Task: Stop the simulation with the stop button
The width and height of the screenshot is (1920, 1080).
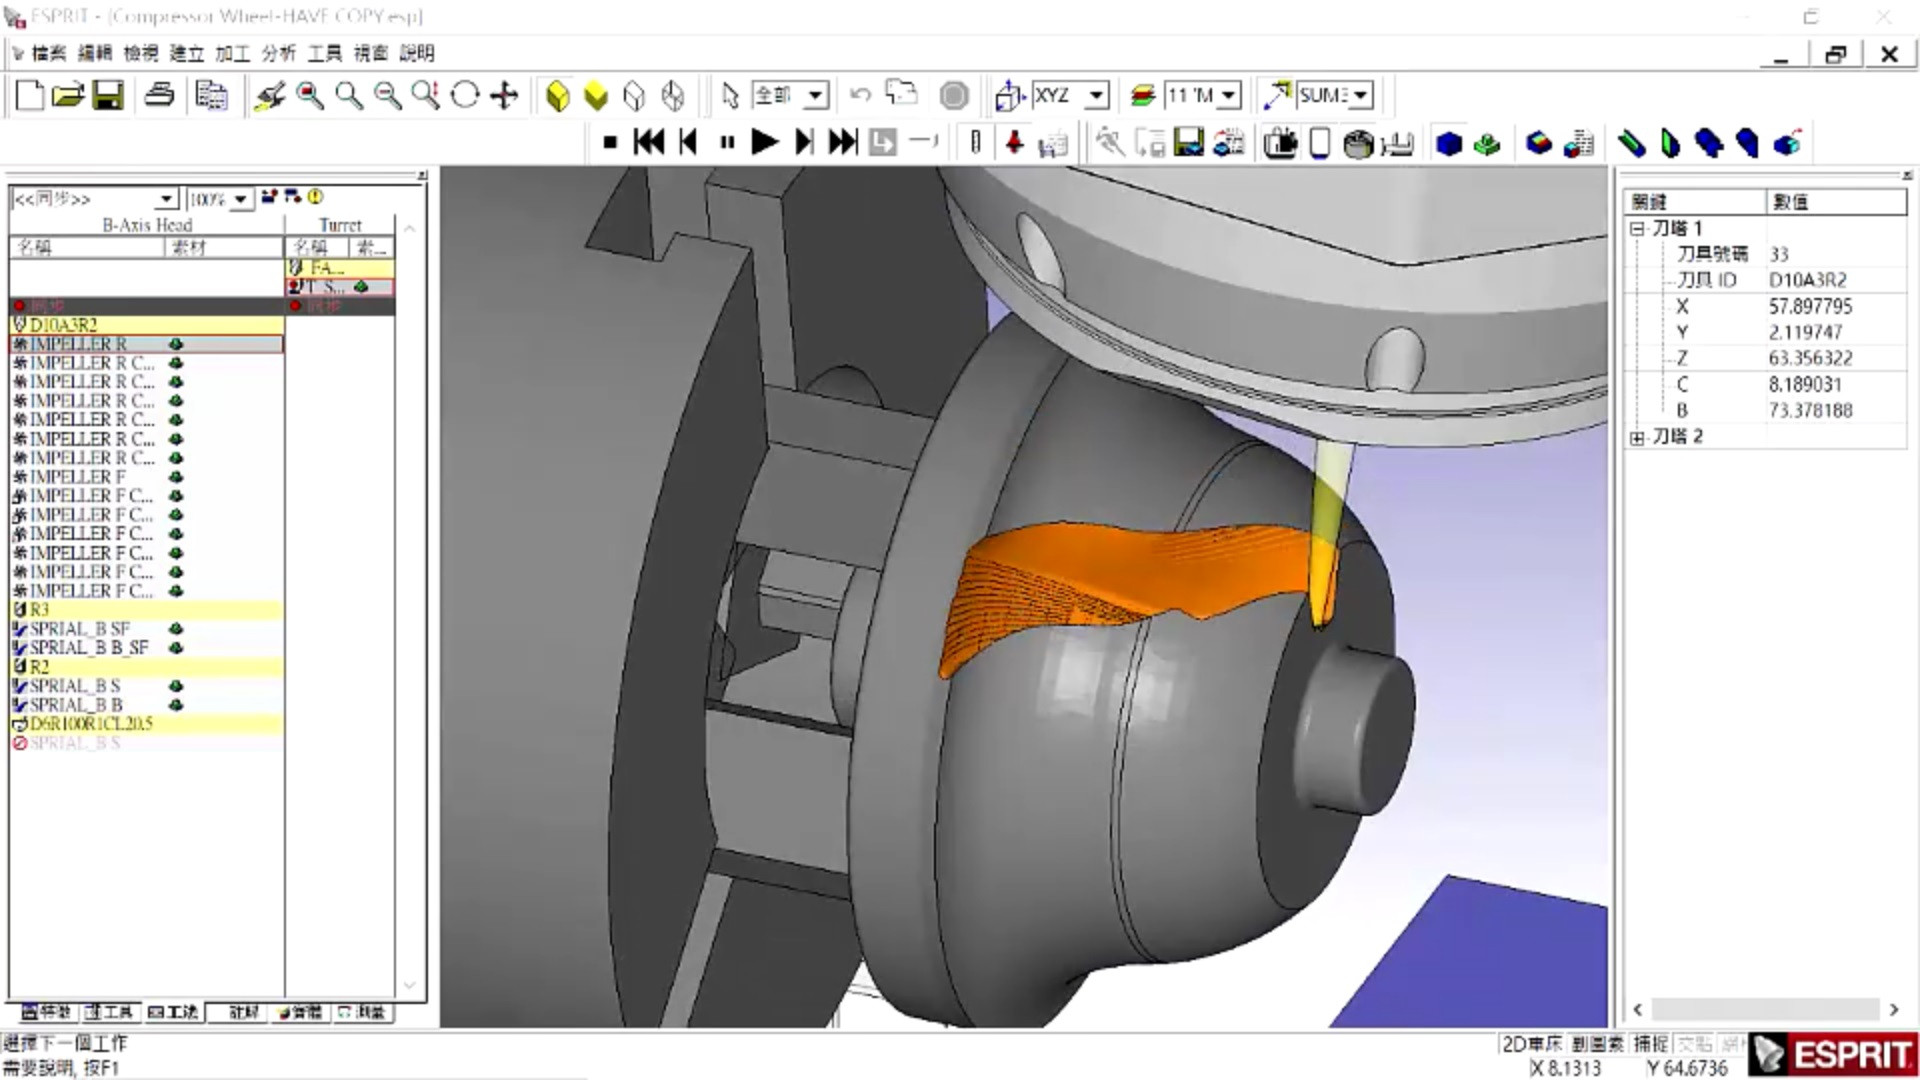Action: (x=610, y=143)
